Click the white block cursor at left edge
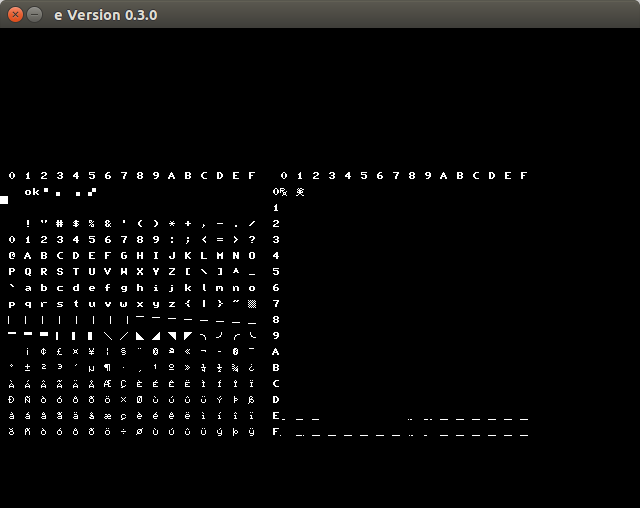Screen dimensions: 640x508 (x=4, y=200)
